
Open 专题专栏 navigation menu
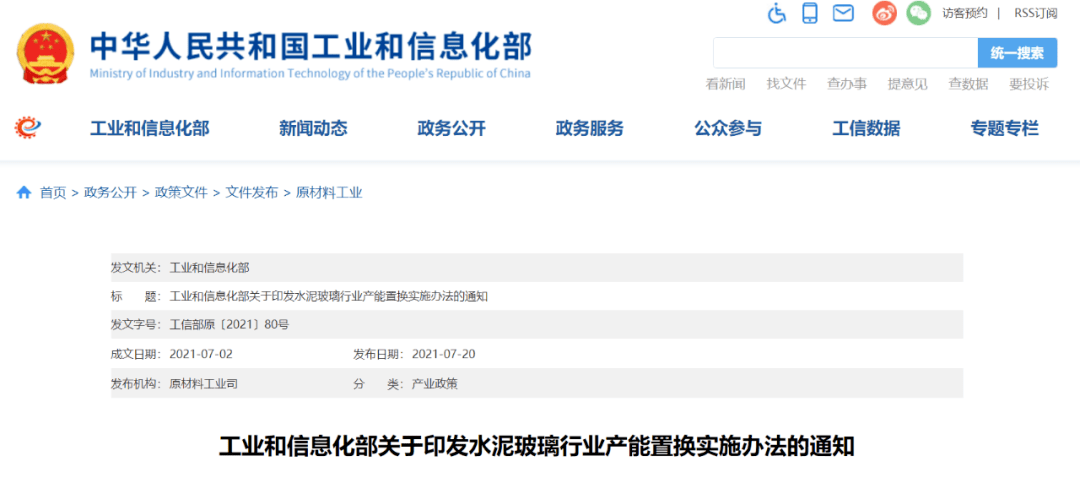coord(1004,128)
